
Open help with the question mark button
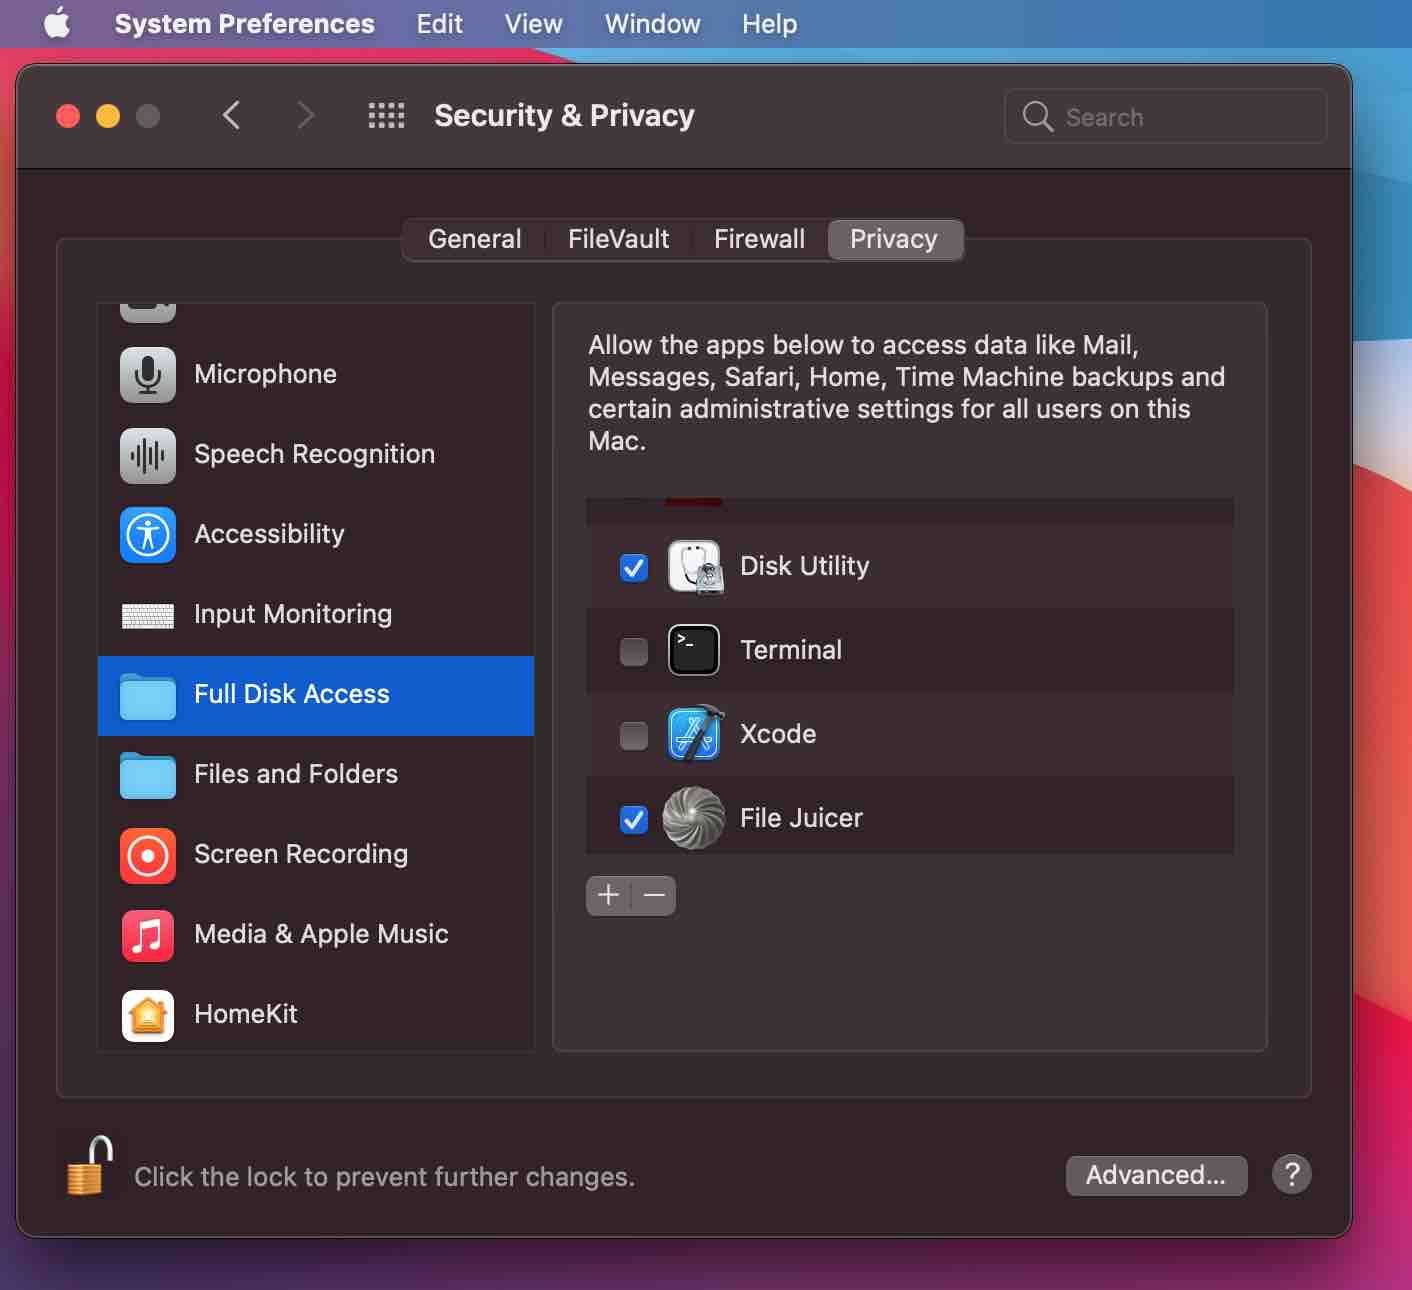pos(1292,1174)
